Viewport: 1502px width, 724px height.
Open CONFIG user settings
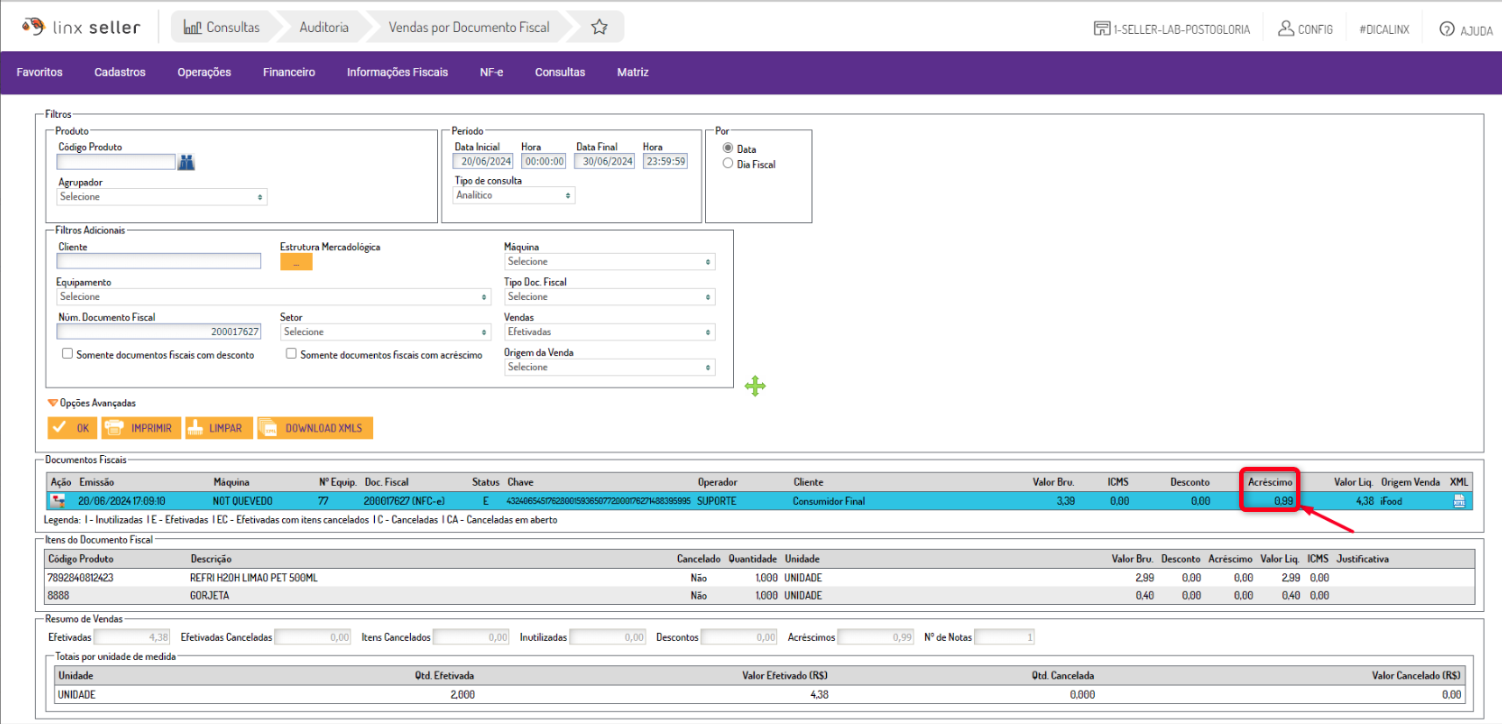tap(1305, 29)
